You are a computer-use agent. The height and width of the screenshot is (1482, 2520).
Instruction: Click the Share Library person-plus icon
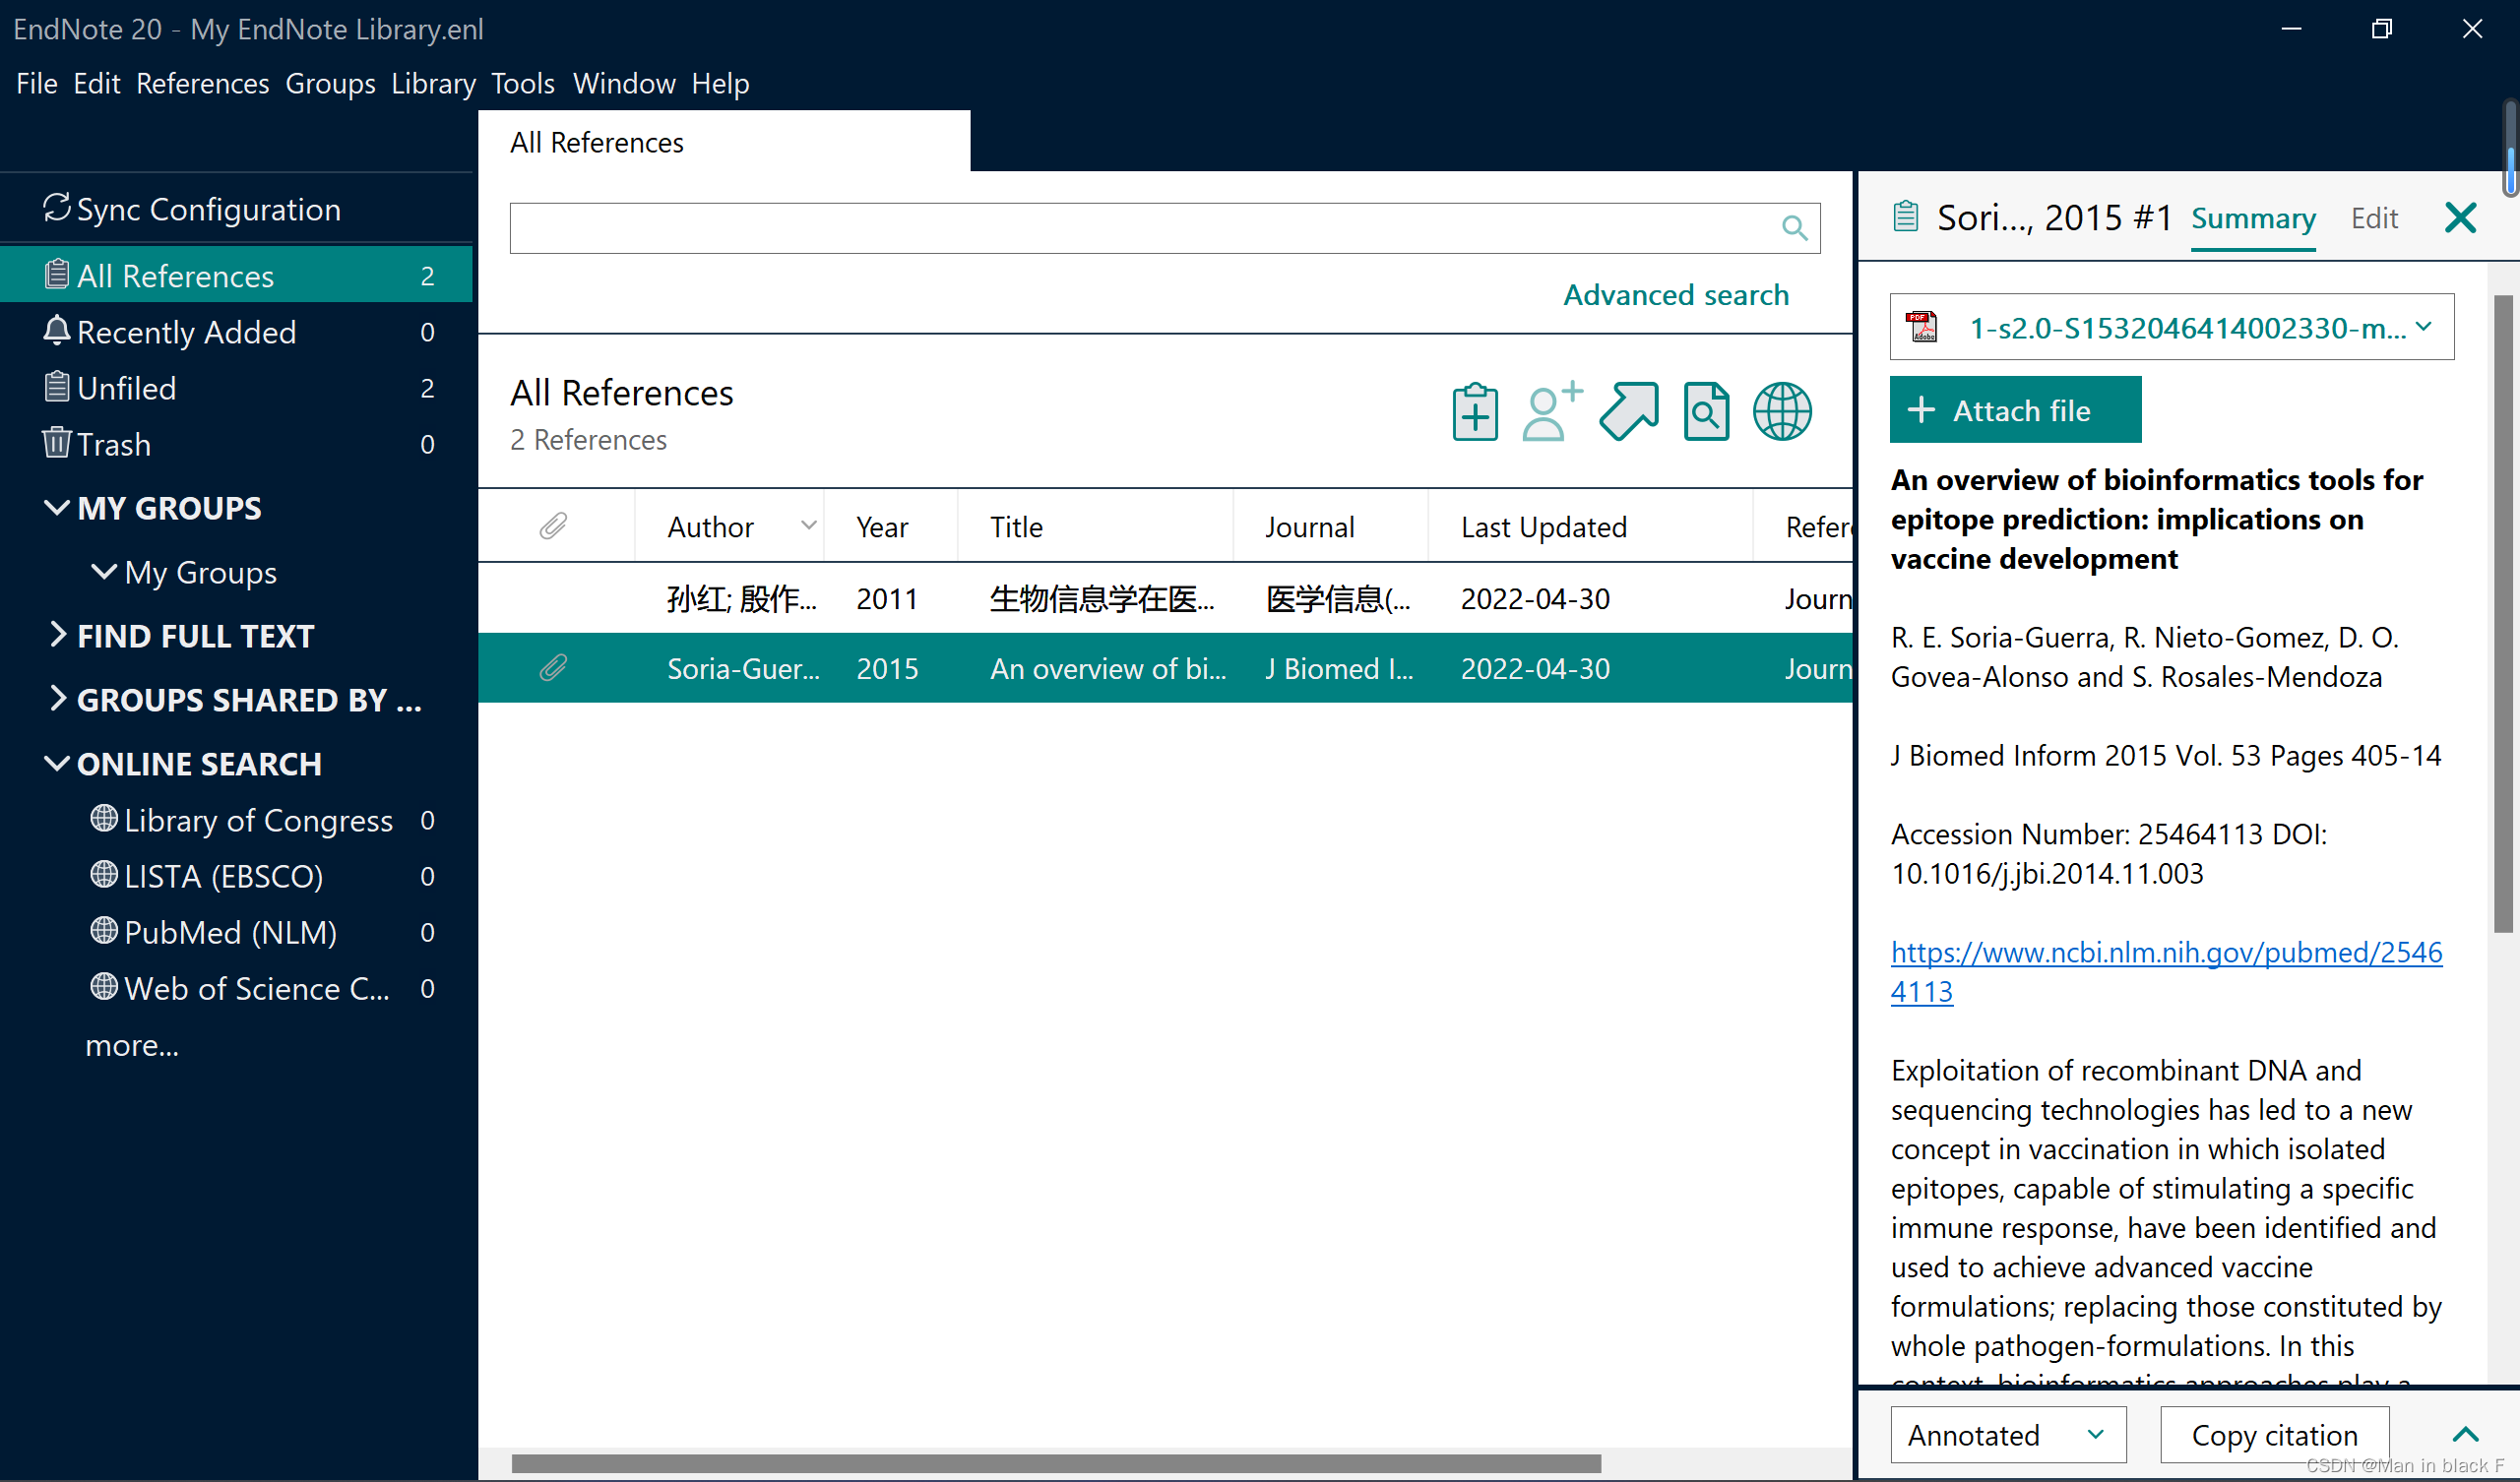click(1551, 411)
